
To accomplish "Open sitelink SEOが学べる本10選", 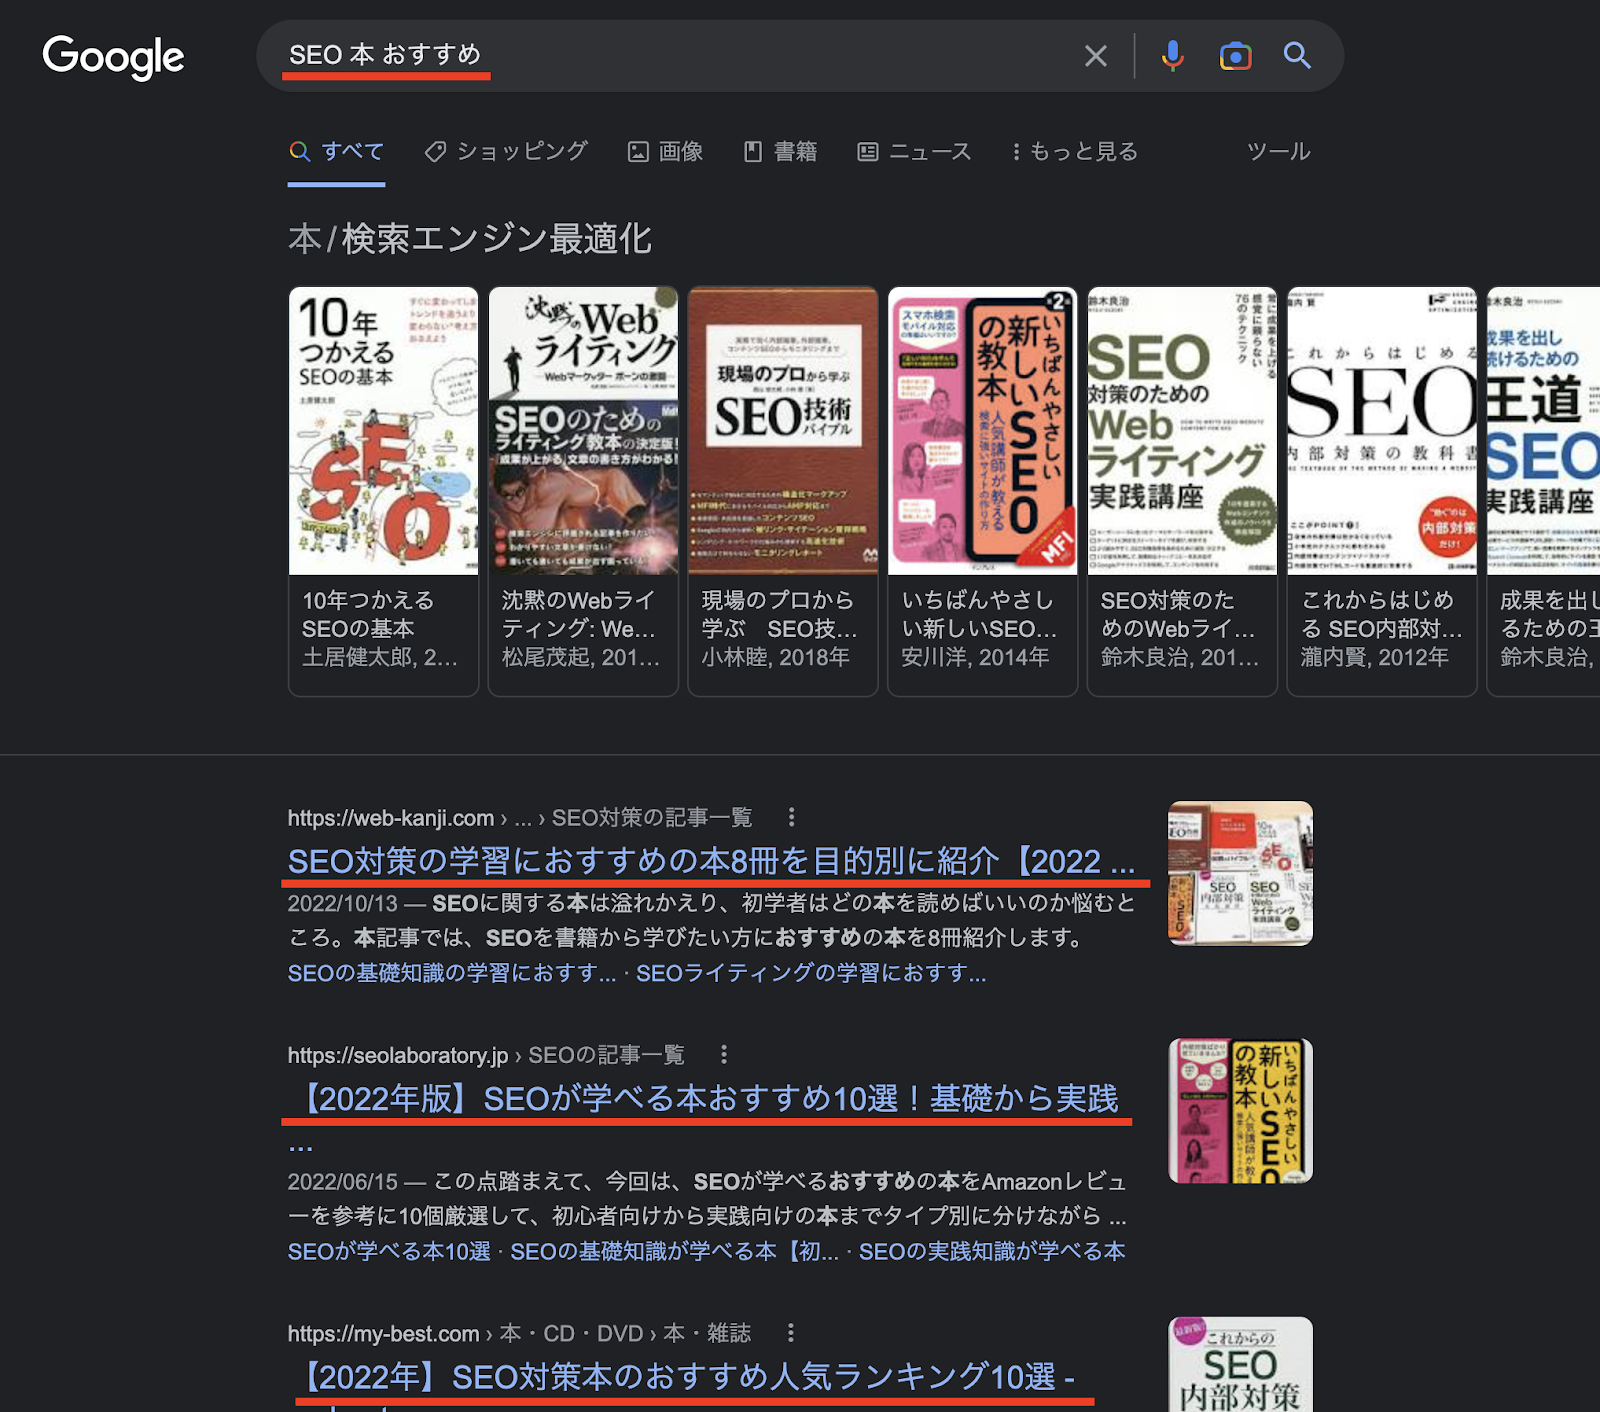I will [x=389, y=1251].
